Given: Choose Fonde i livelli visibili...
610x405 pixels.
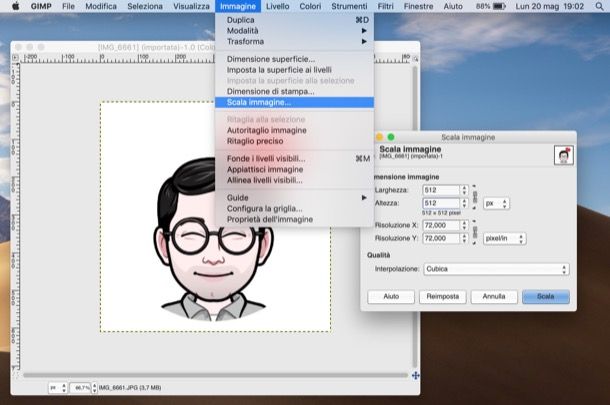Looking at the screenshot, I should click(x=294, y=159).
